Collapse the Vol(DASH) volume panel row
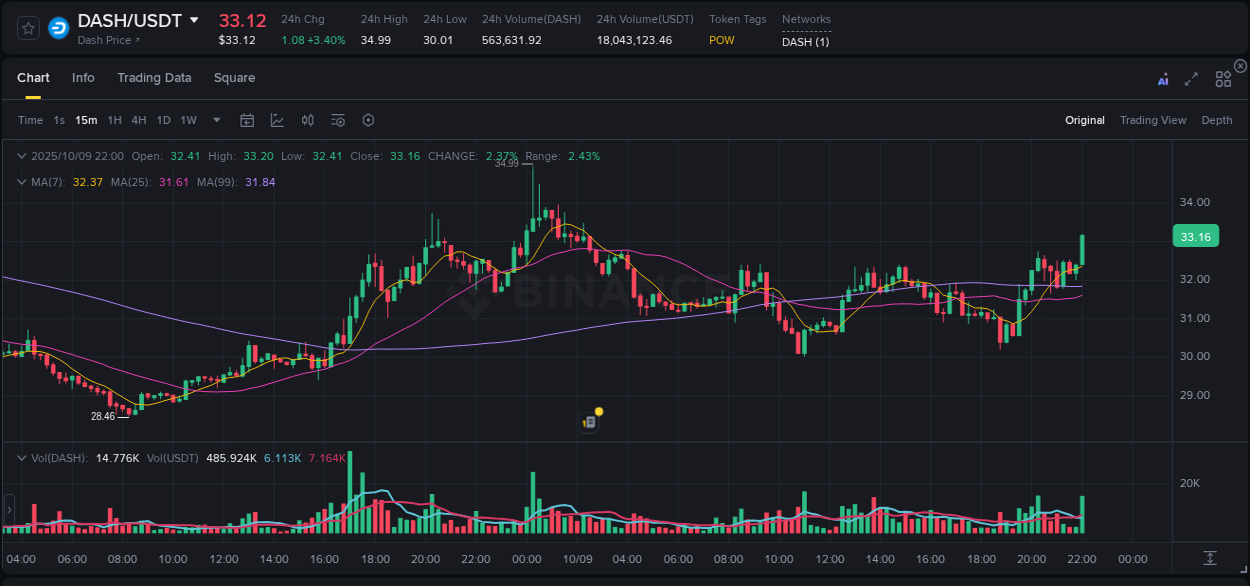The height and width of the screenshot is (586, 1250). (x=21, y=457)
